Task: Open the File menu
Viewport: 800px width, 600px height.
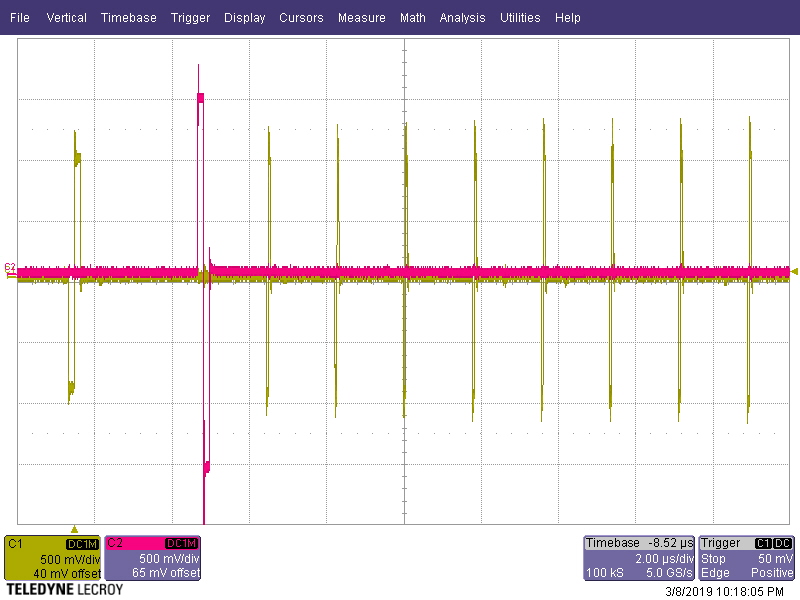Action: [x=19, y=17]
